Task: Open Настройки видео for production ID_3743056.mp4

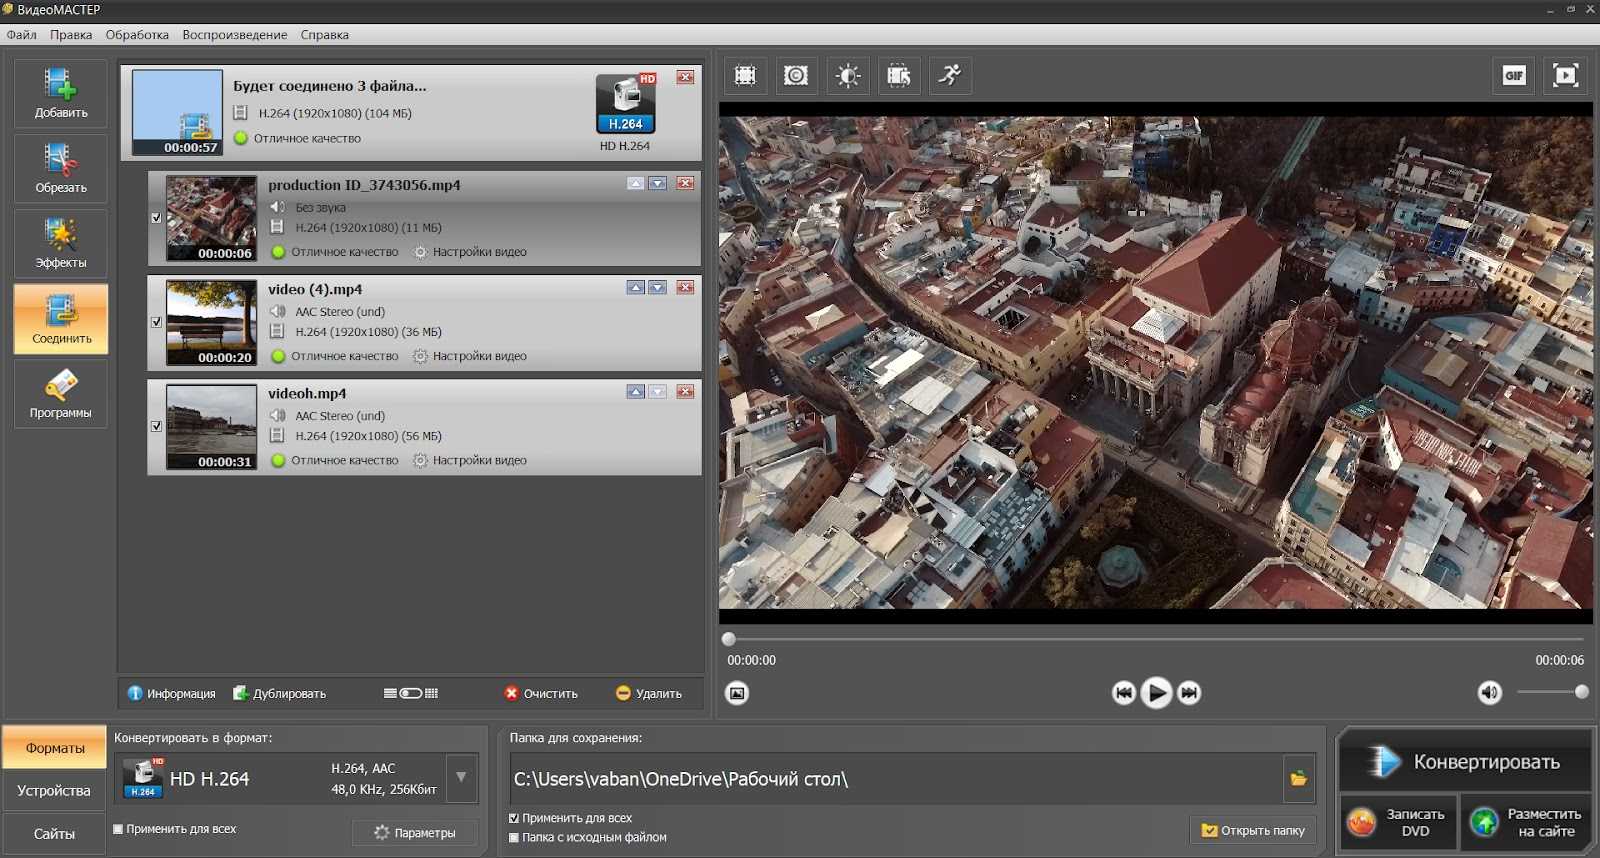Action: point(470,252)
